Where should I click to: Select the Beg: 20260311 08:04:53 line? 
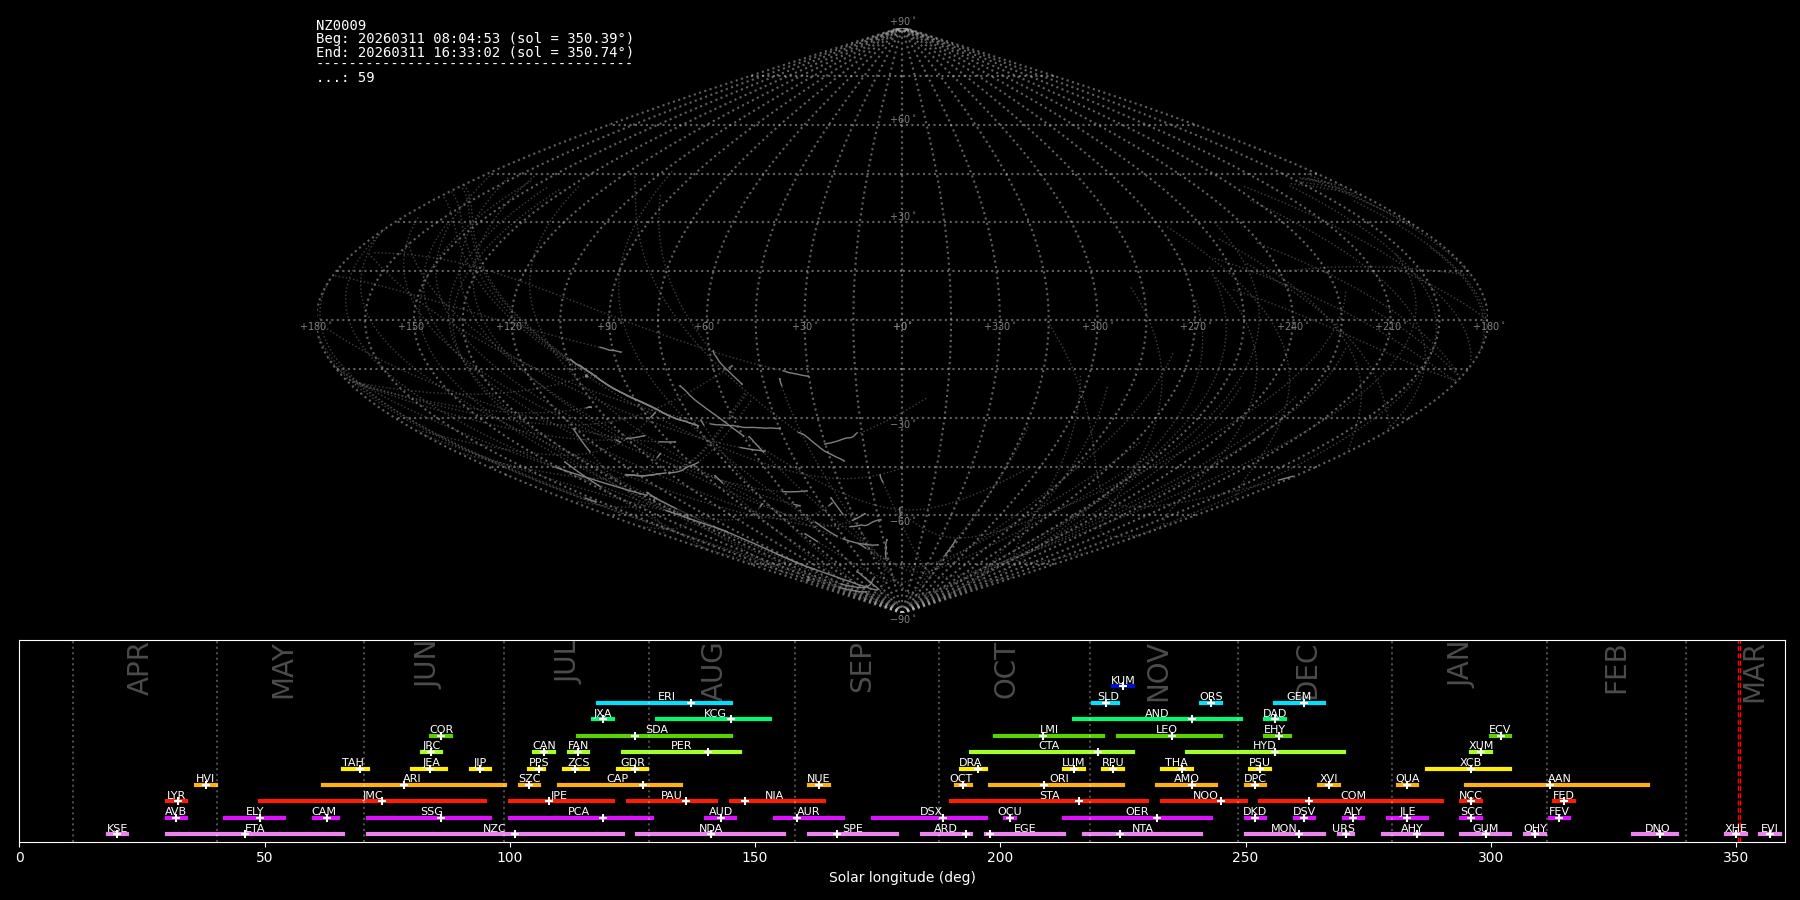pos(475,39)
